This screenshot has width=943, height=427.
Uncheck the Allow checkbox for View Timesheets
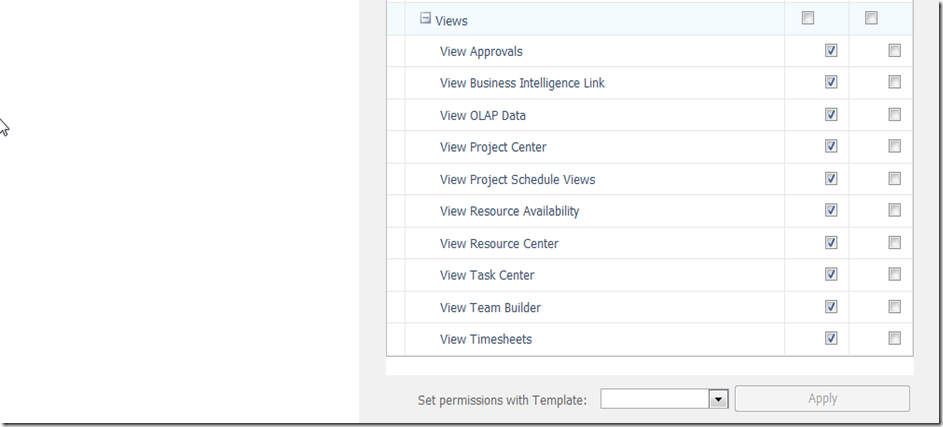tap(831, 339)
